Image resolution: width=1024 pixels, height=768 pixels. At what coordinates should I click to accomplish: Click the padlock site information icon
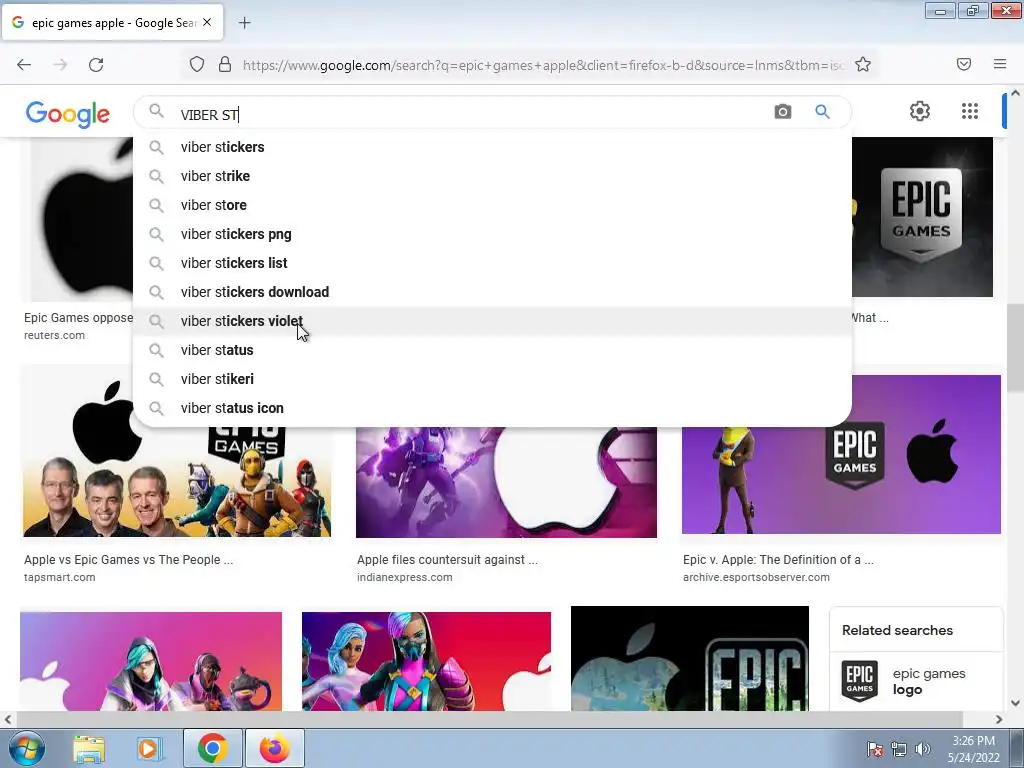(x=225, y=65)
